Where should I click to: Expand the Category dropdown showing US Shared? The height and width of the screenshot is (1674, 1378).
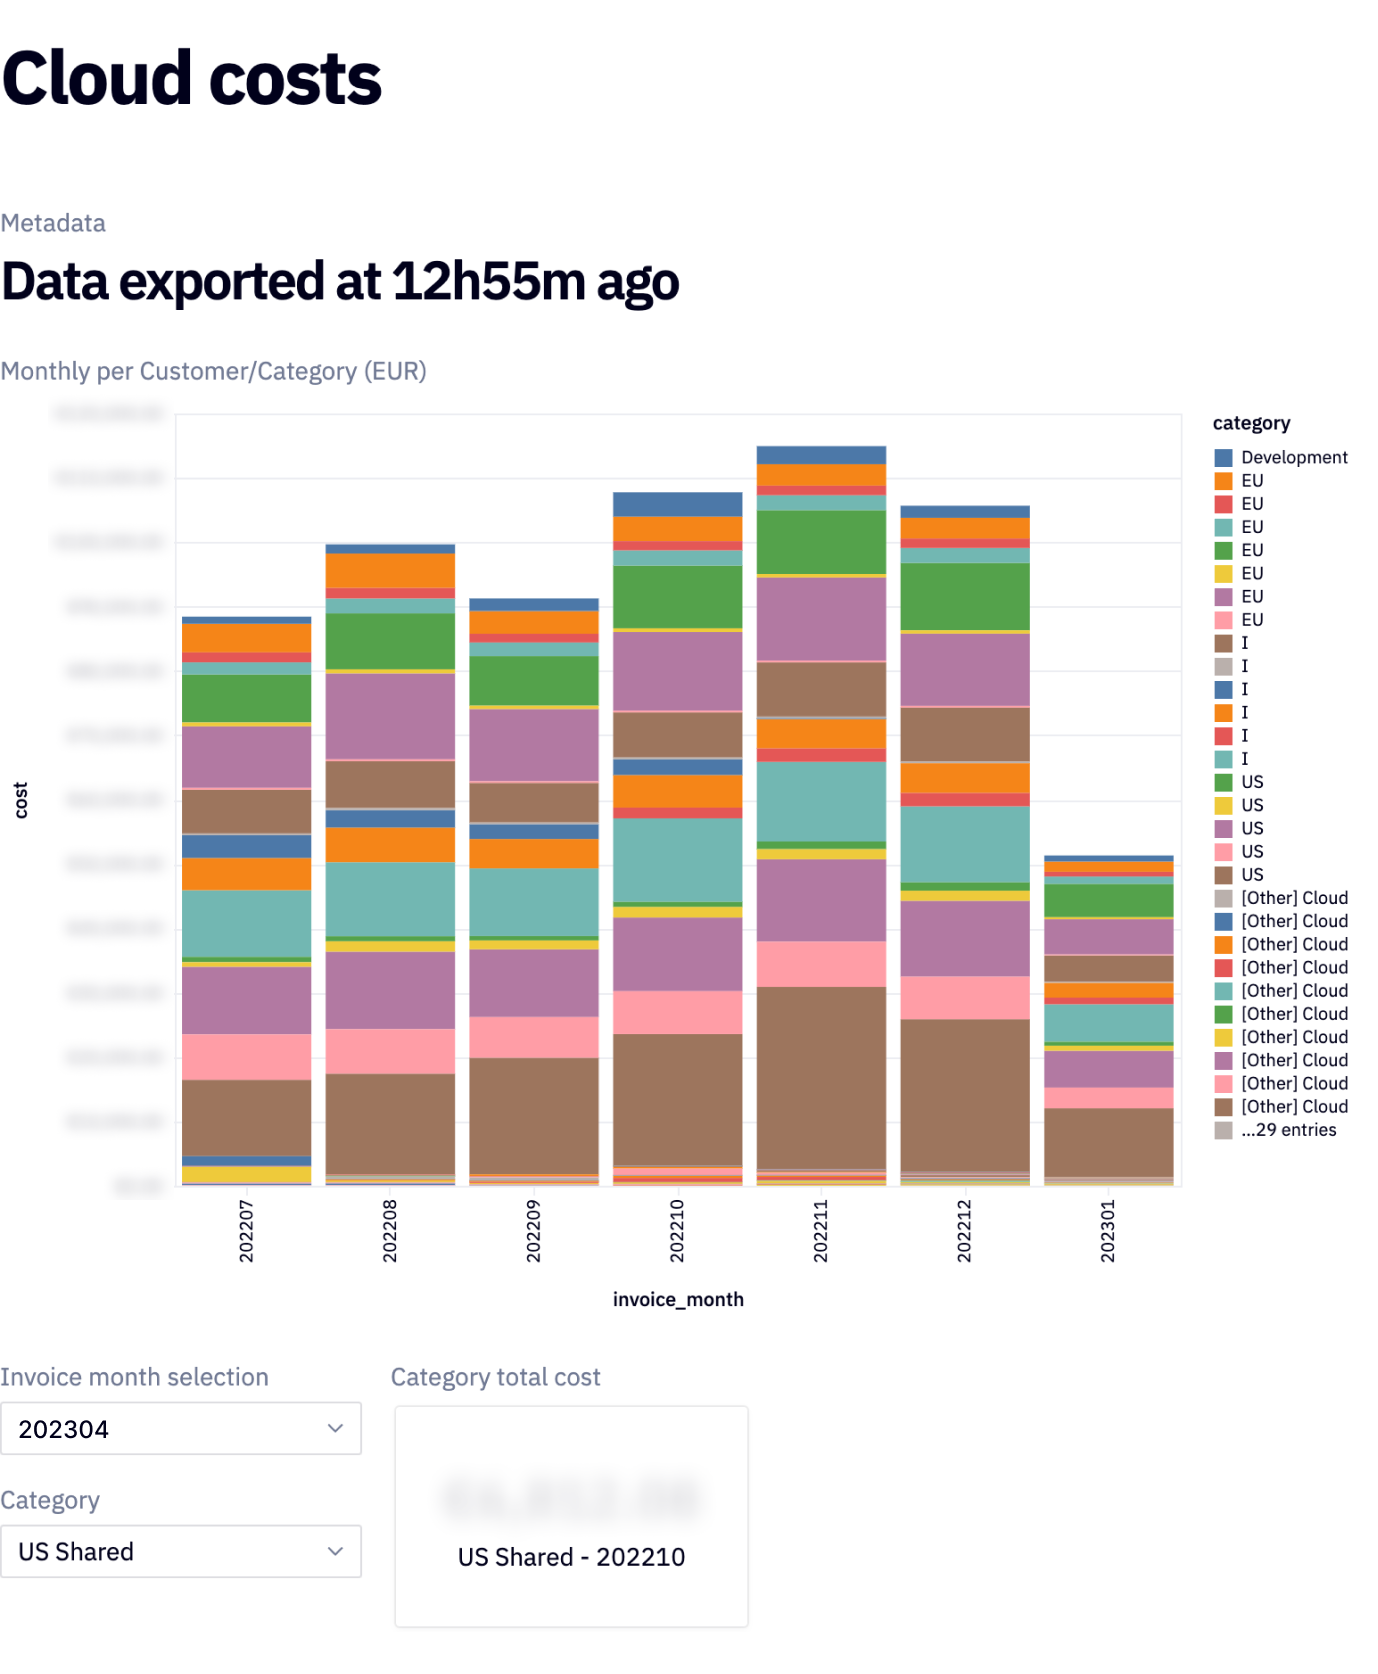(180, 1551)
